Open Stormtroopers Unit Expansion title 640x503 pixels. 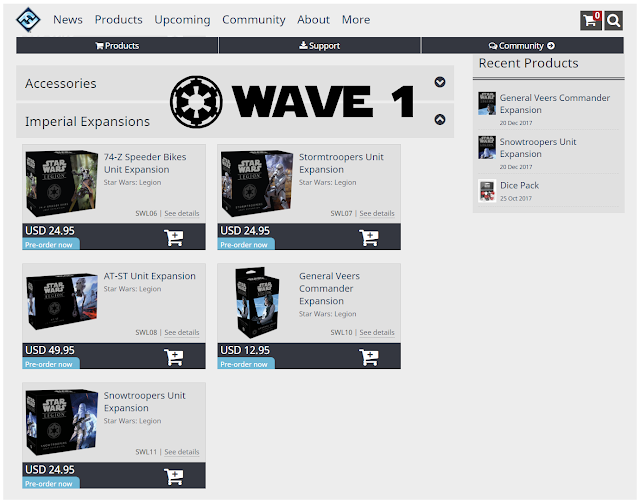(341, 163)
